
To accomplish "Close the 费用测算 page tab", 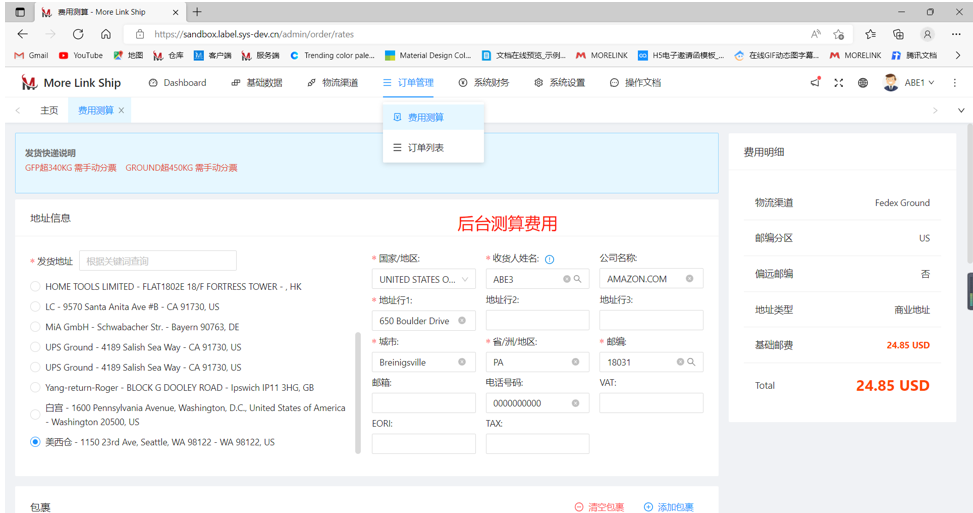I will tap(122, 110).
